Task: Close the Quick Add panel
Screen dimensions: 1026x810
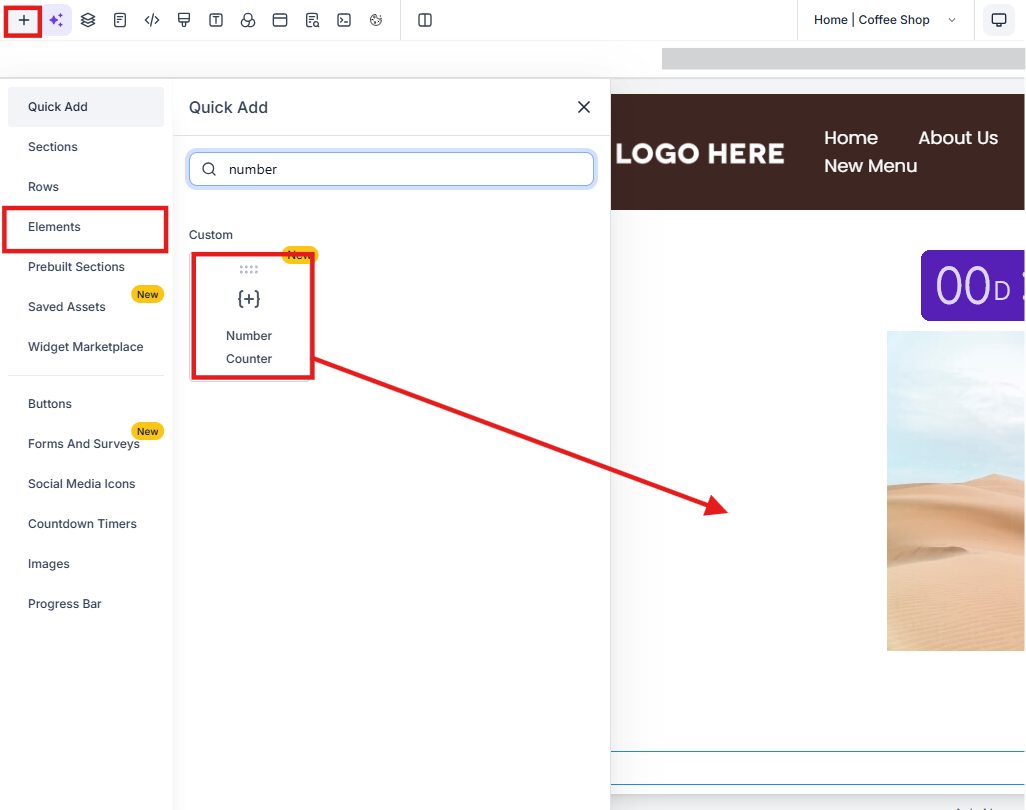Action: tap(584, 107)
